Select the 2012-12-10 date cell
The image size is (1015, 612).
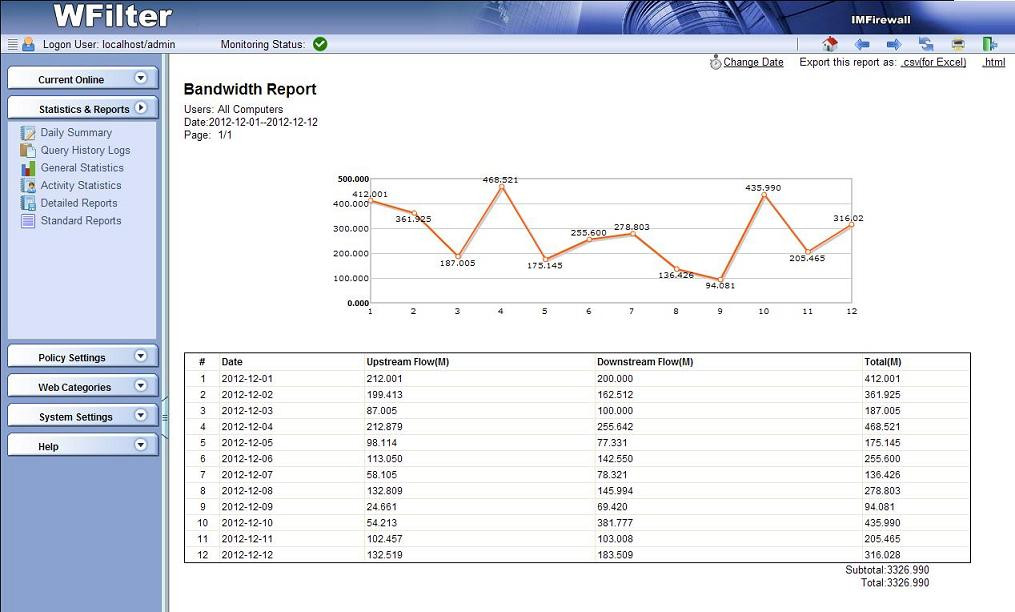(247, 523)
